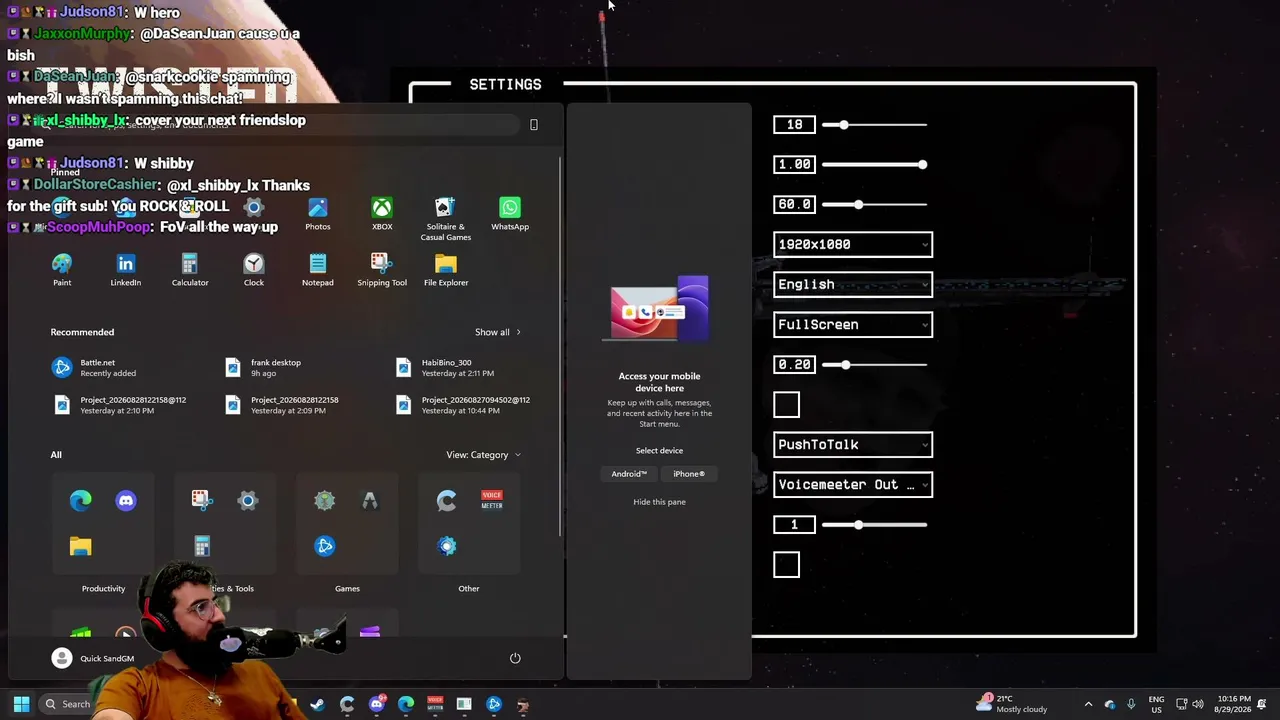
Task: Open the Clock app
Action: (x=254, y=270)
